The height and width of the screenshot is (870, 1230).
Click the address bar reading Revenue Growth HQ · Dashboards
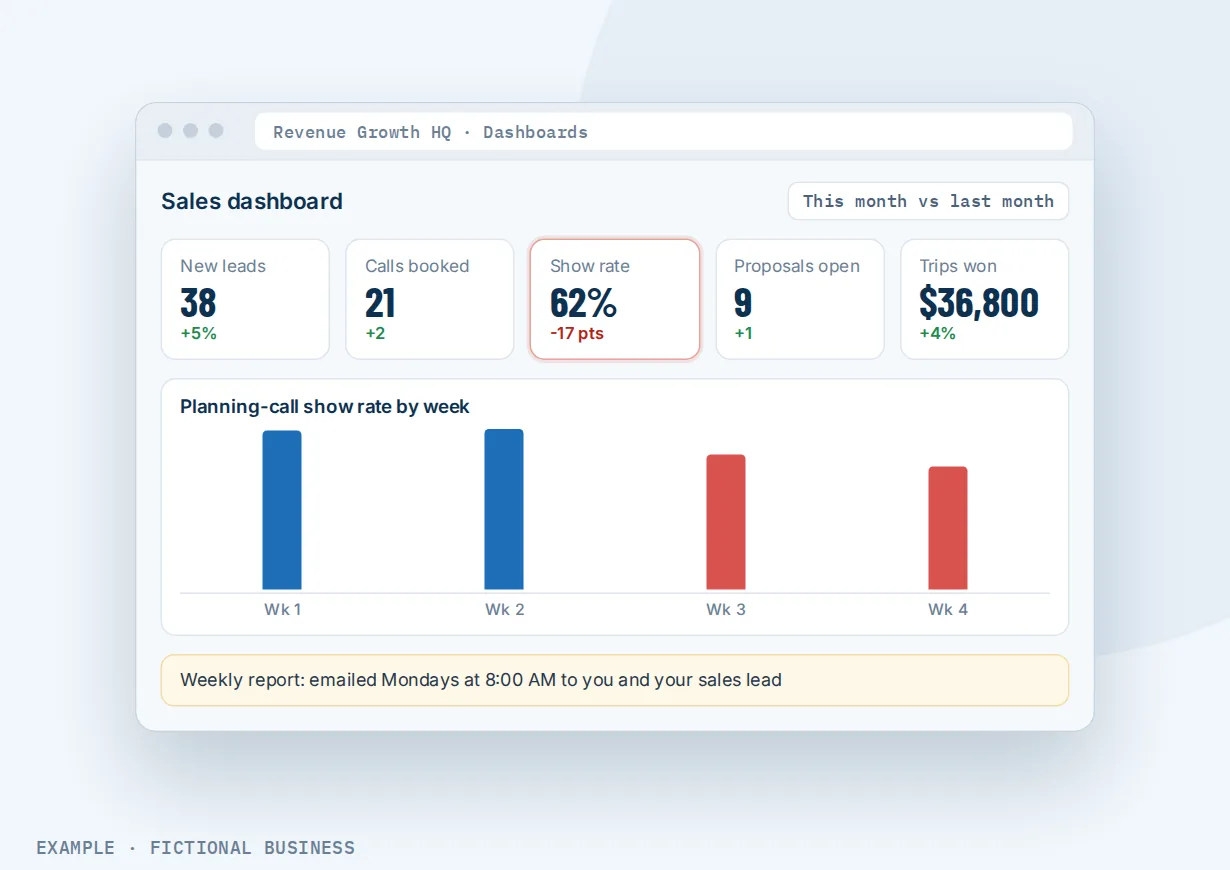[663, 131]
